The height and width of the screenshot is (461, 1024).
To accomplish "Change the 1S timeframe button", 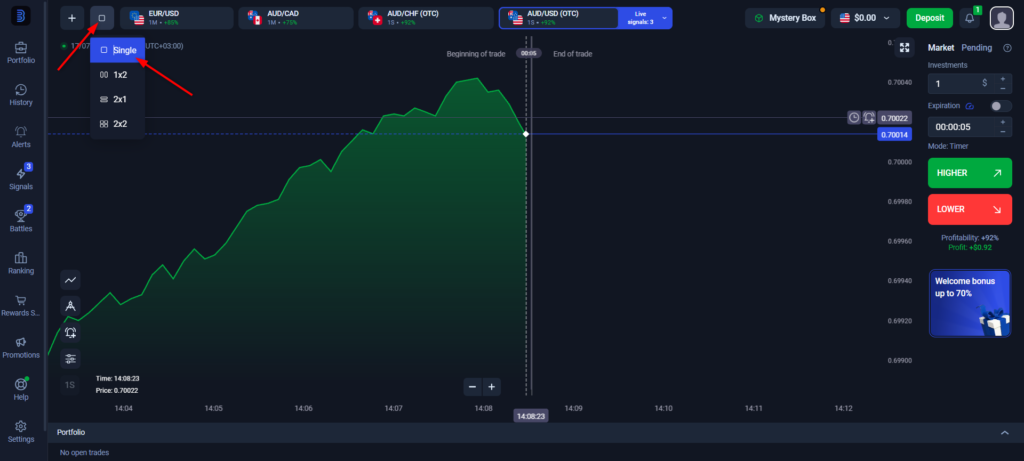I will coord(70,385).
